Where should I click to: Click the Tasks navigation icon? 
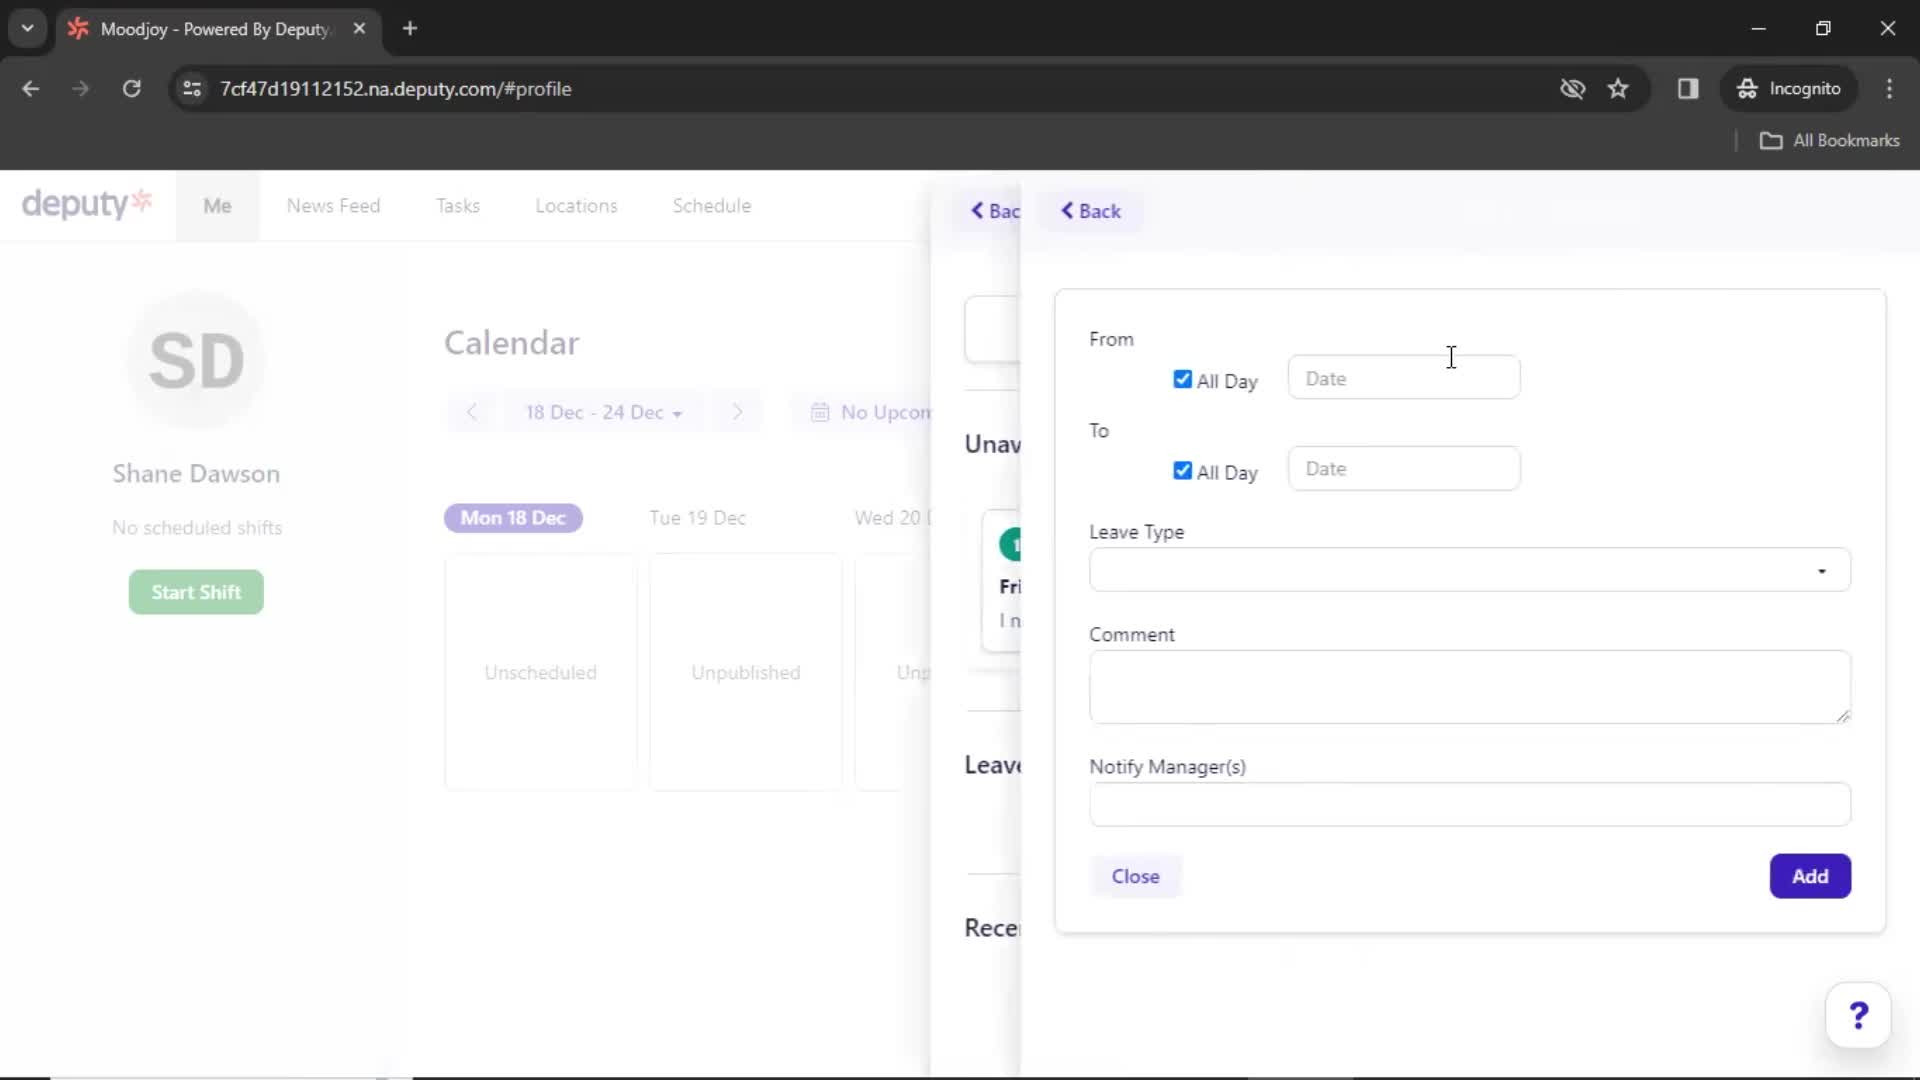[458, 206]
